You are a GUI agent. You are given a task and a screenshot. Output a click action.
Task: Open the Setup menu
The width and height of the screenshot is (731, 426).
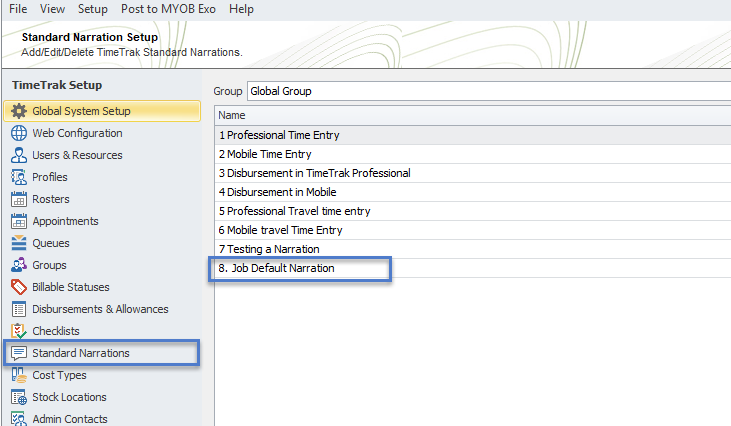[x=93, y=9]
